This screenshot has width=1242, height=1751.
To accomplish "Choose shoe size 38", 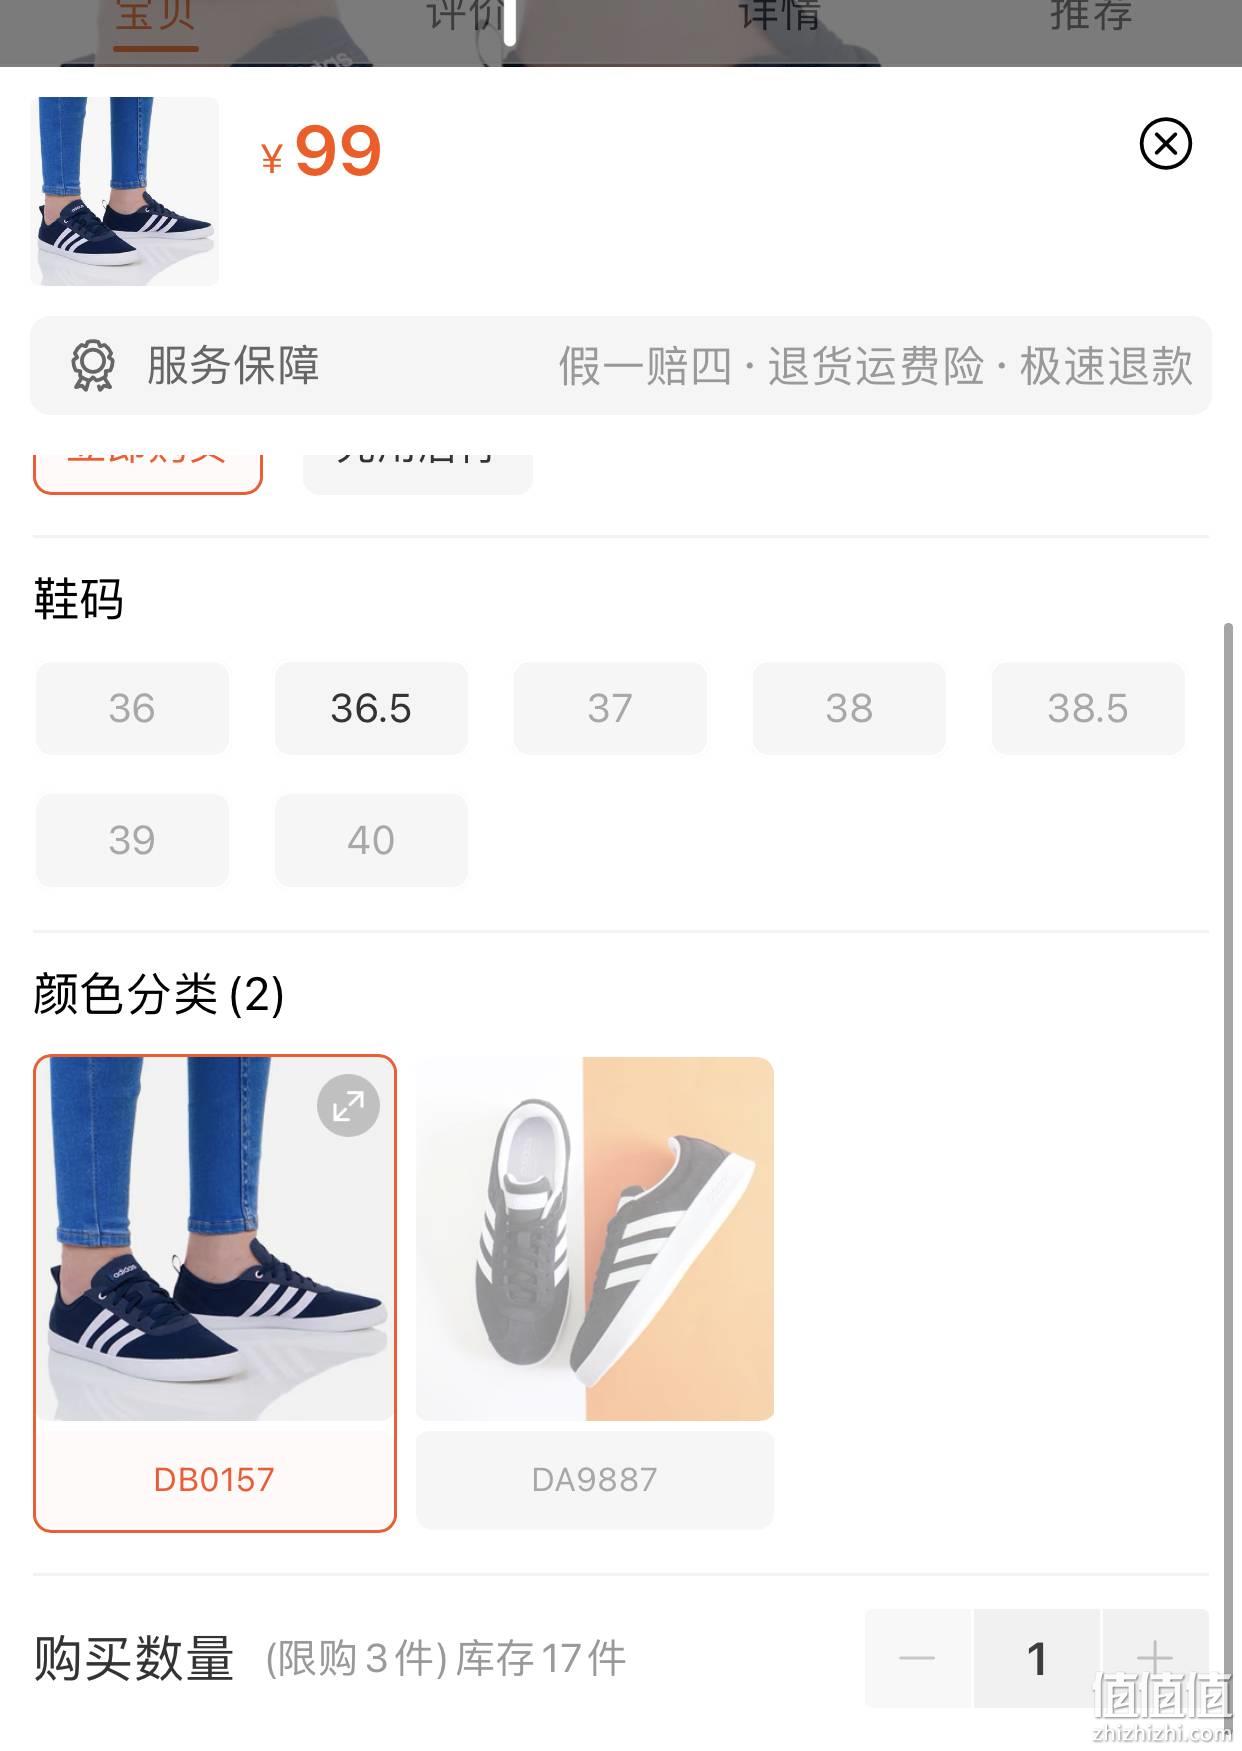I will coord(849,708).
